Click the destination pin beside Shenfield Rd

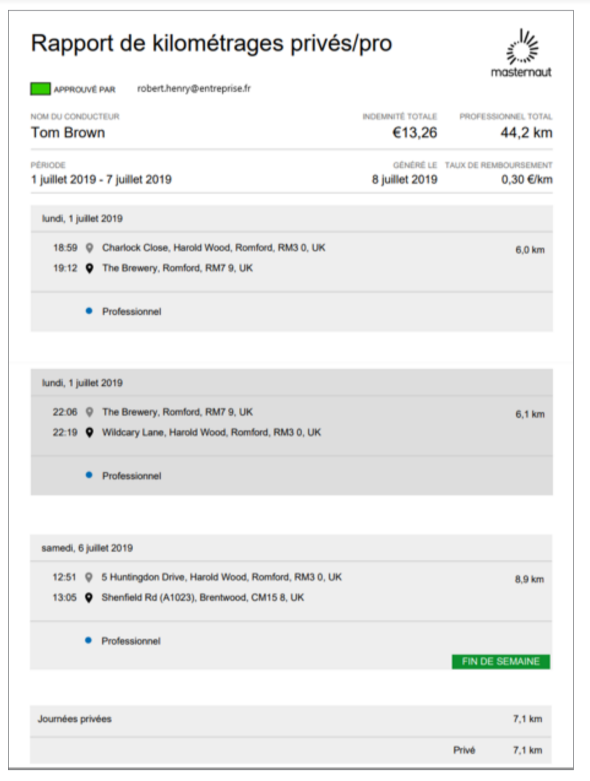[89, 598]
